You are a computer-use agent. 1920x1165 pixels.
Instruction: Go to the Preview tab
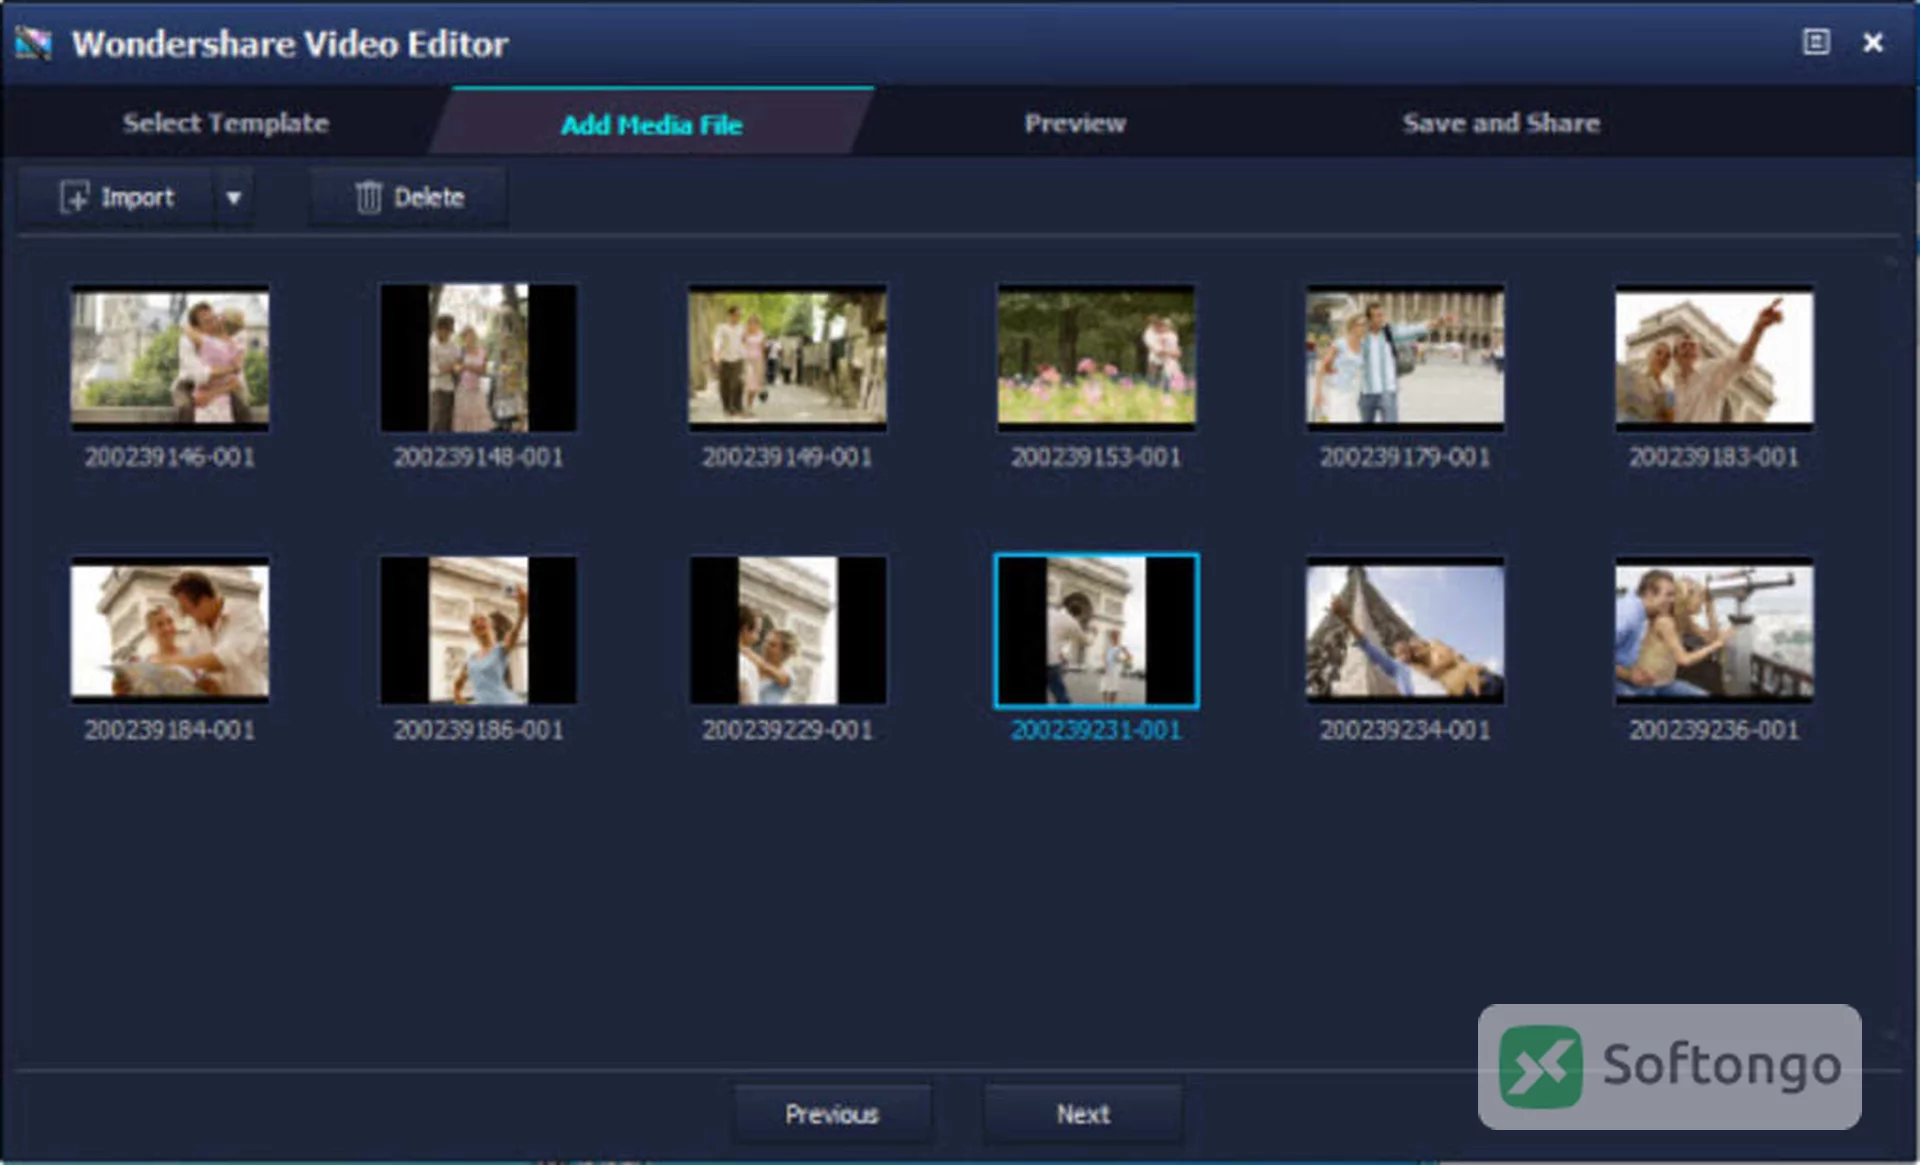pyautogui.click(x=1075, y=123)
